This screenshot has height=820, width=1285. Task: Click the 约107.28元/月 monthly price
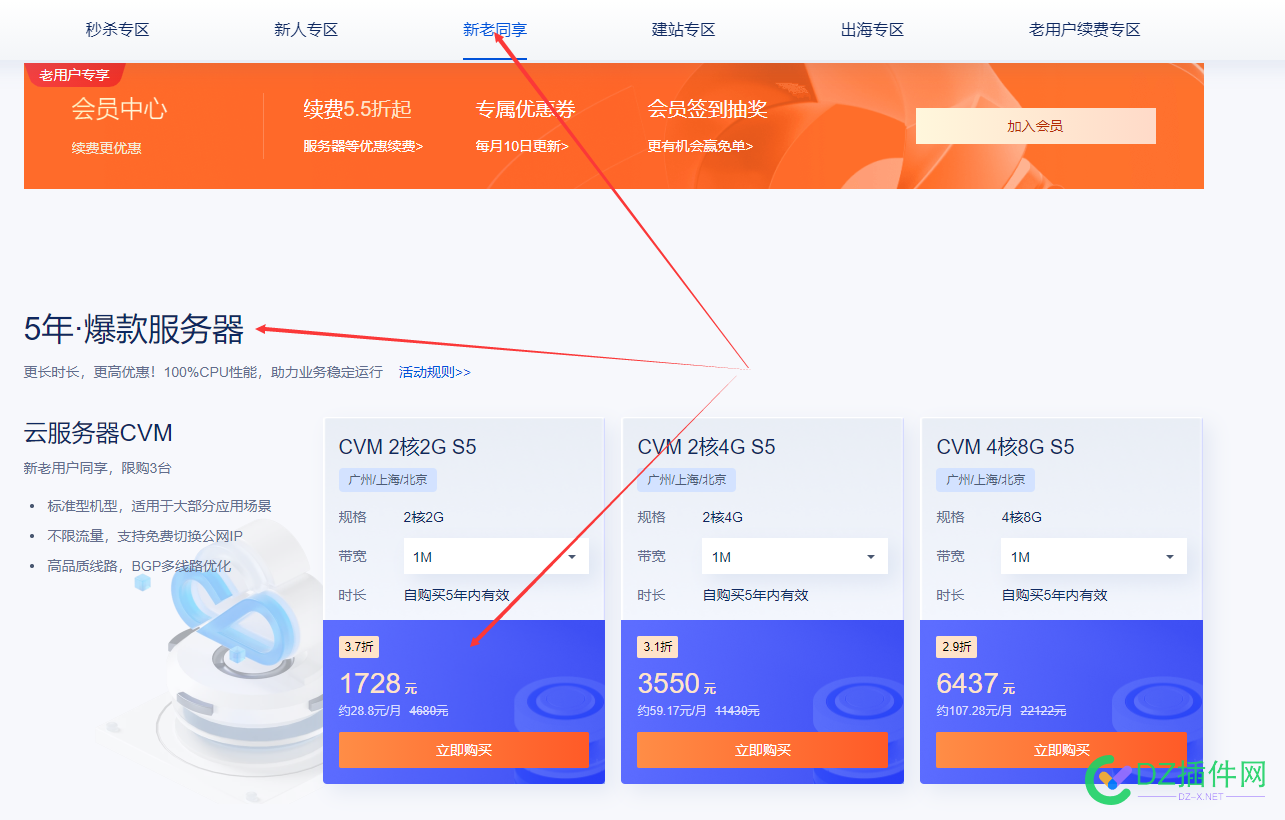tap(974, 711)
